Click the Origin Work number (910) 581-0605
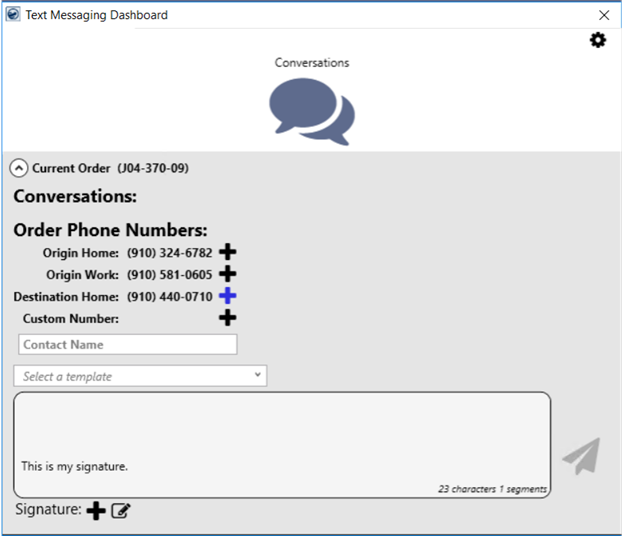Image resolution: width=624 pixels, height=536 pixels. 169,275
